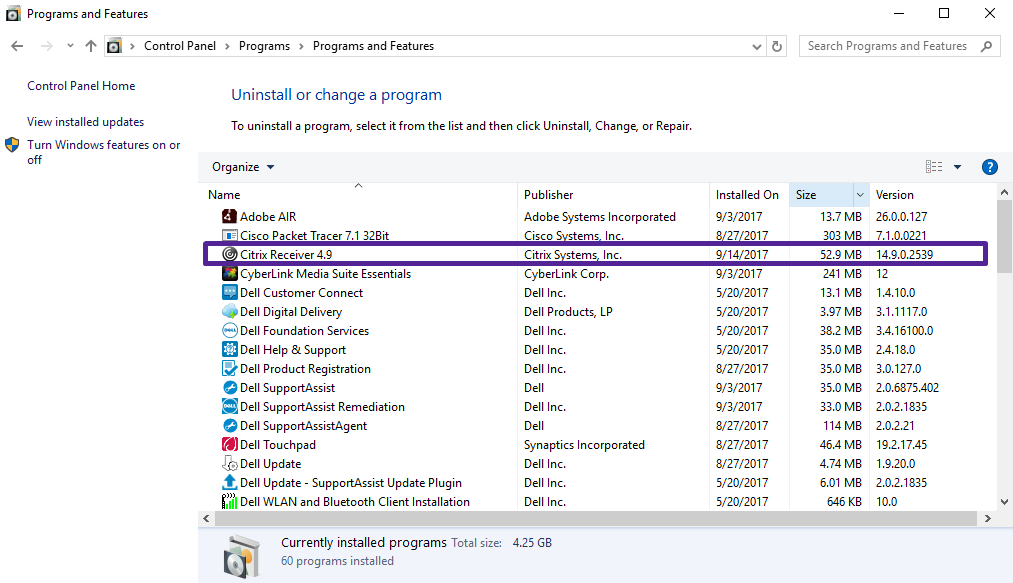This screenshot has height=583, width=1013.
Task: Click the Dell WLAN and Bluetooth icon
Action: click(229, 502)
